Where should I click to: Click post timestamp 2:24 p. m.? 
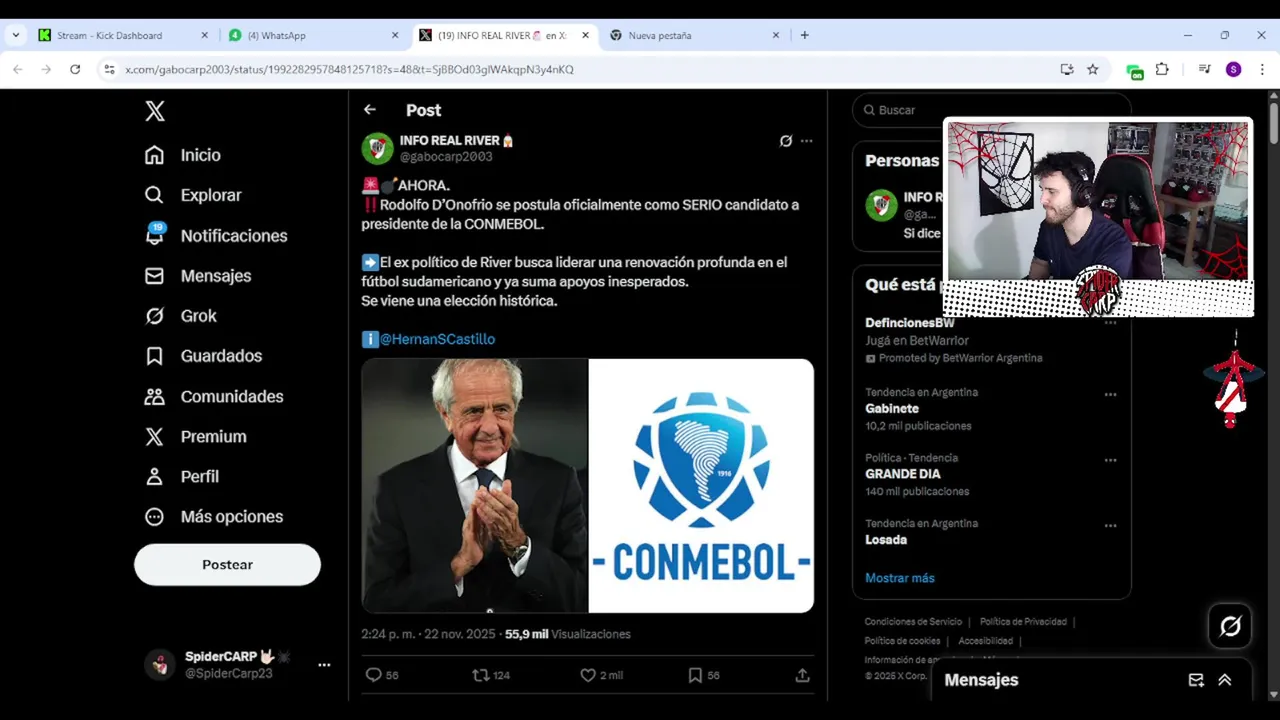[430, 634]
